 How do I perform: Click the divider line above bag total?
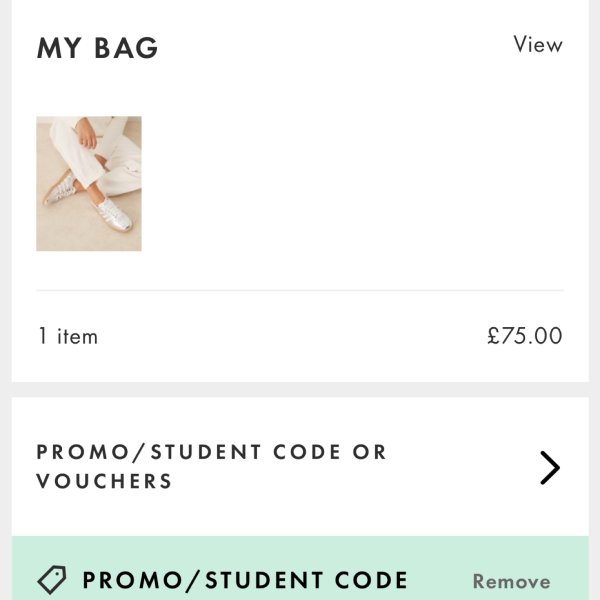click(x=300, y=290)
